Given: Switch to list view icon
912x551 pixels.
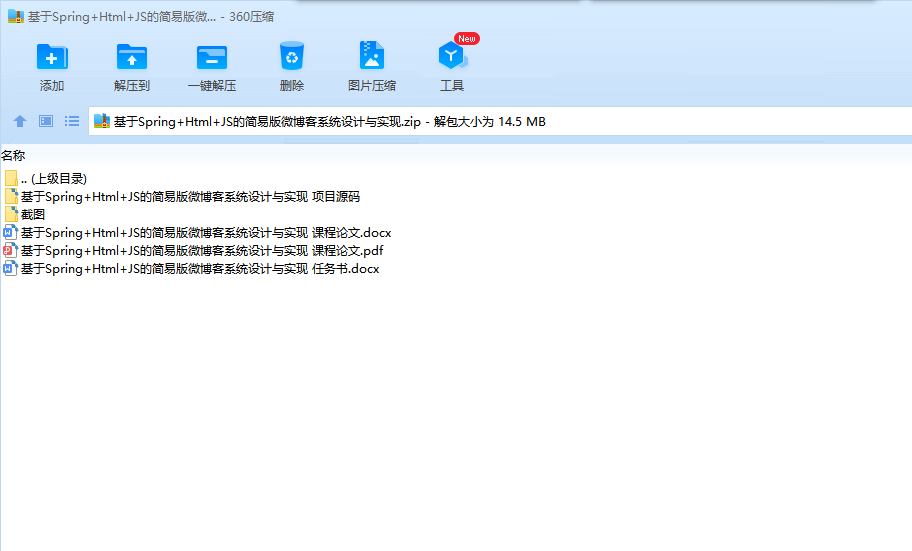Looking at the screenshot, I should tap(72, 121).
